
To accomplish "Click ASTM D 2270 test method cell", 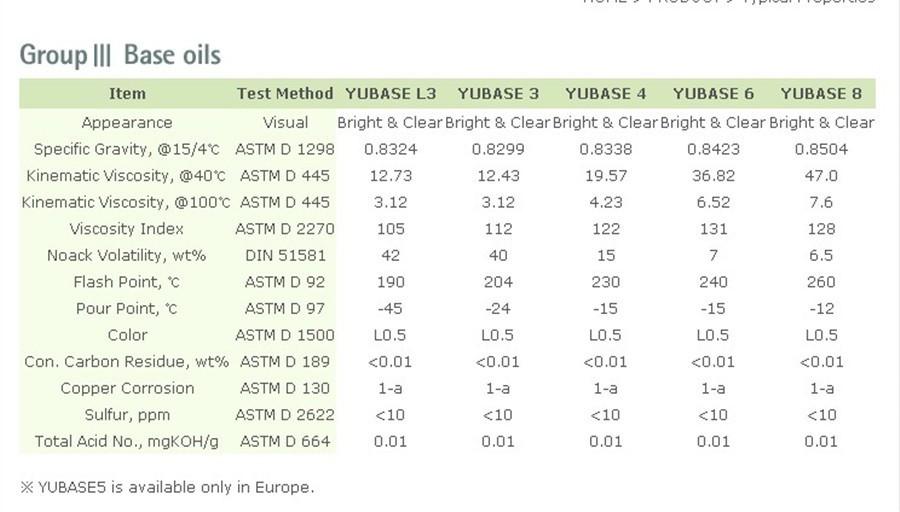I will coord(285,229).
